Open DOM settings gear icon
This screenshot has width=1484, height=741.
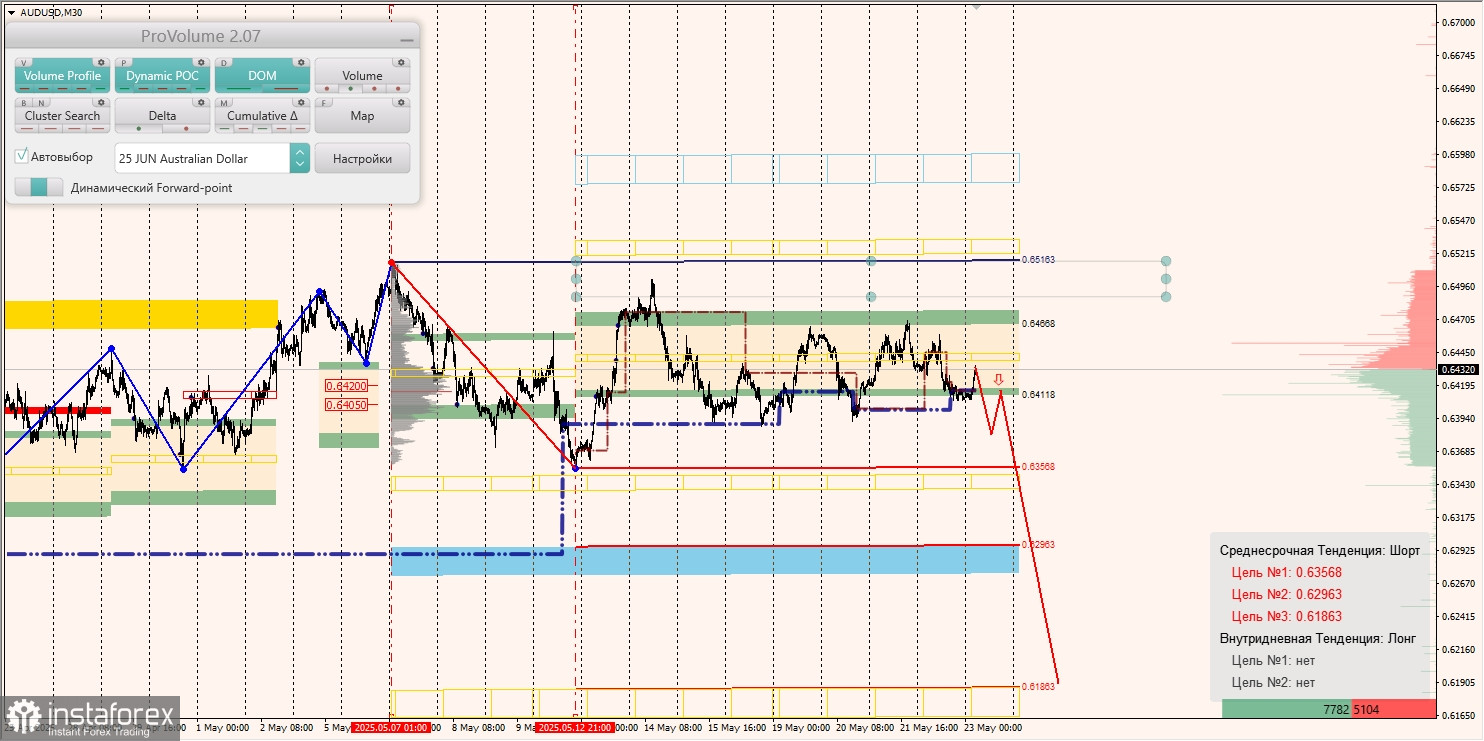(x=301, y=62)
